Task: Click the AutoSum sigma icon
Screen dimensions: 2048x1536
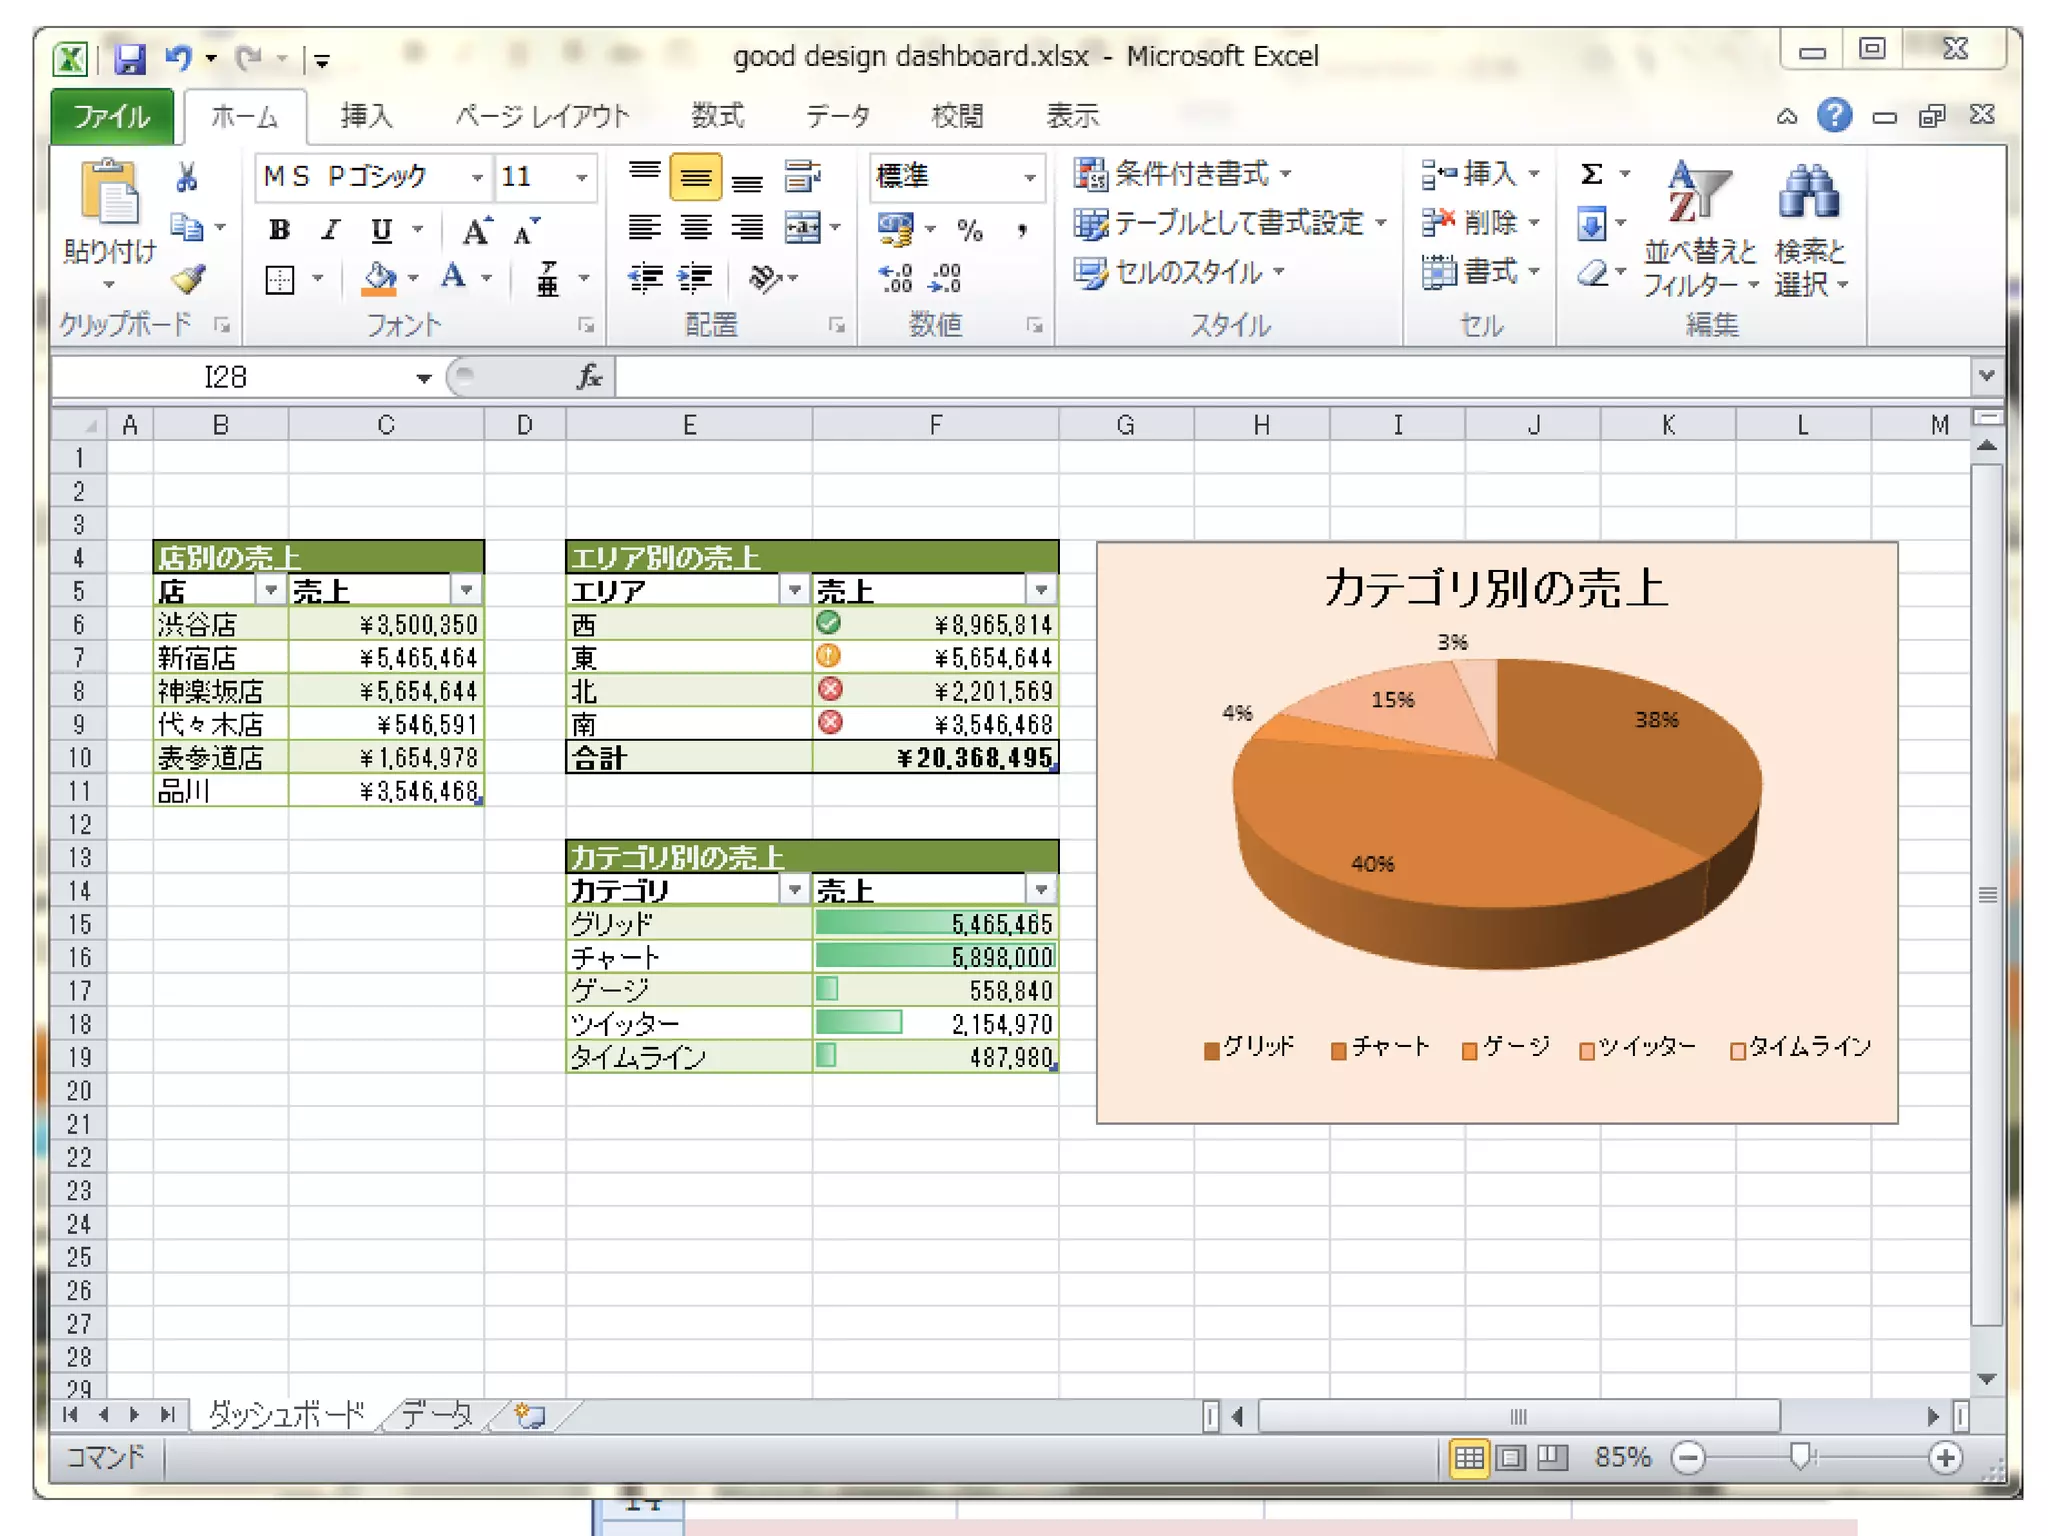Action: tap(1591, 175)
